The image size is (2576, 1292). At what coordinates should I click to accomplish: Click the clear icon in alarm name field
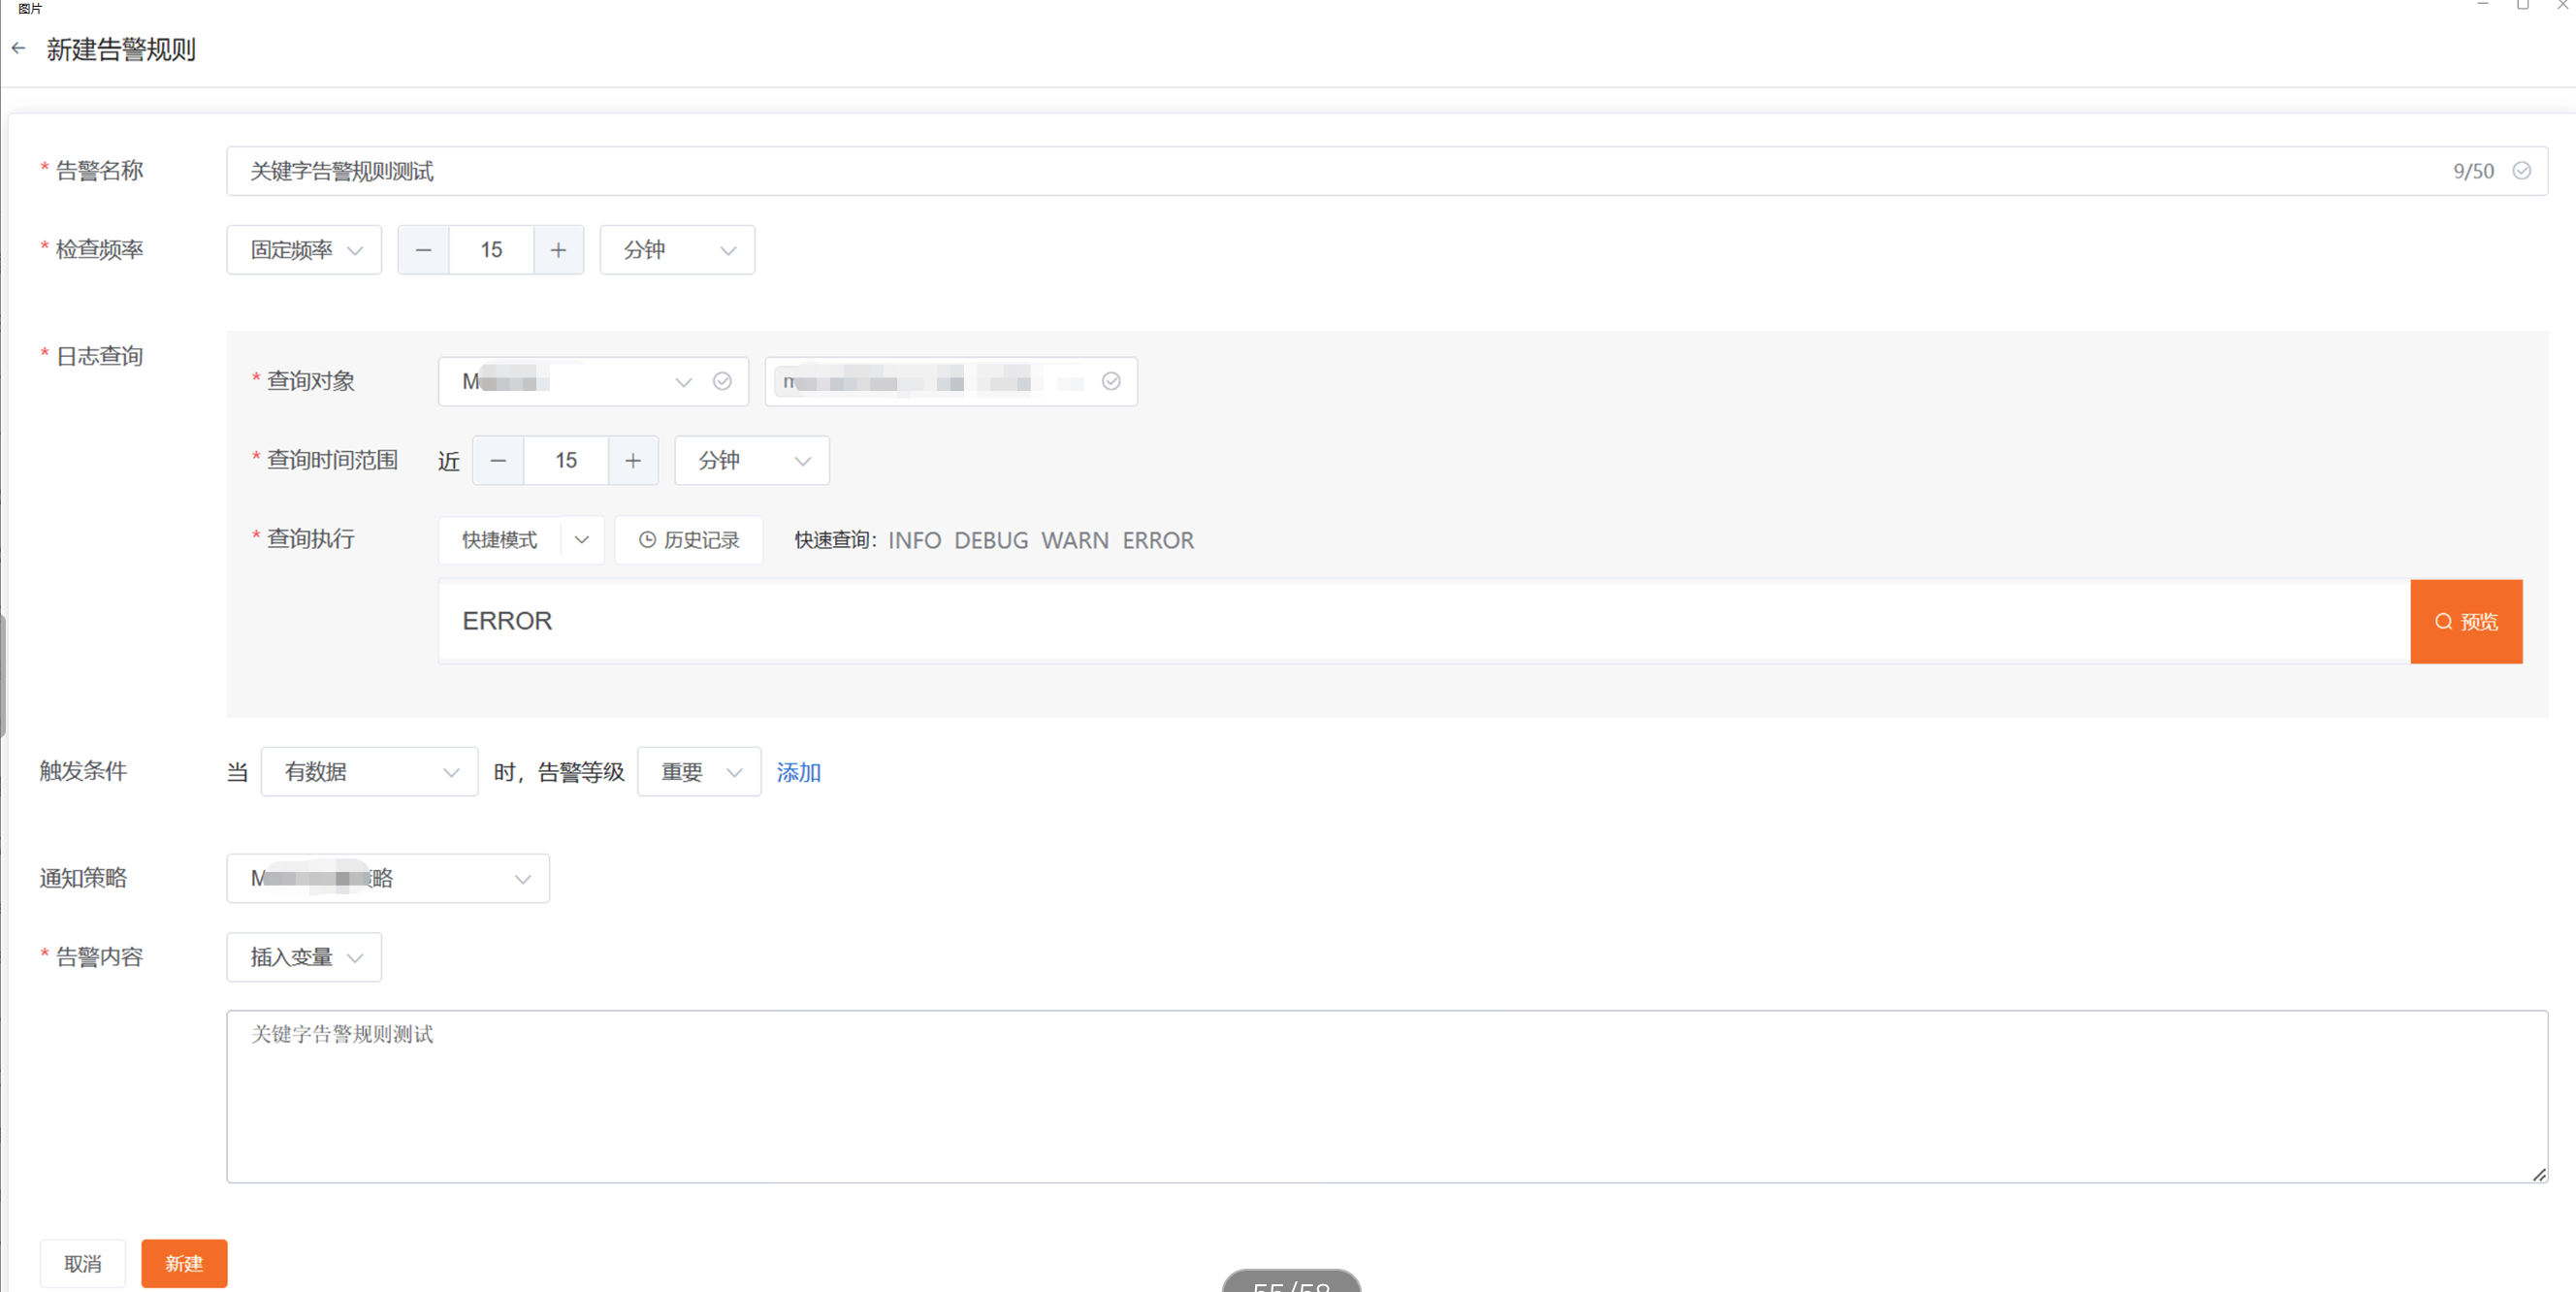(2521, 171)
